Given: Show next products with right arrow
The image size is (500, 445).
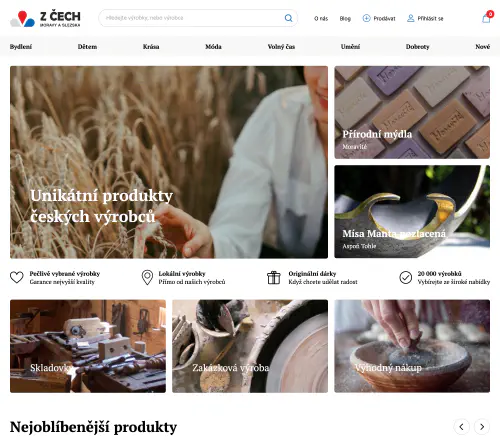Looking at the screenshot, I should pos(482,427).
